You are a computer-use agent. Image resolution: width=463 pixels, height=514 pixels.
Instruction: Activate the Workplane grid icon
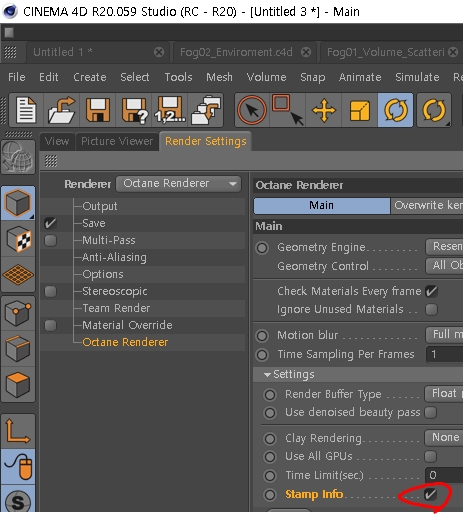coord(18,275)
